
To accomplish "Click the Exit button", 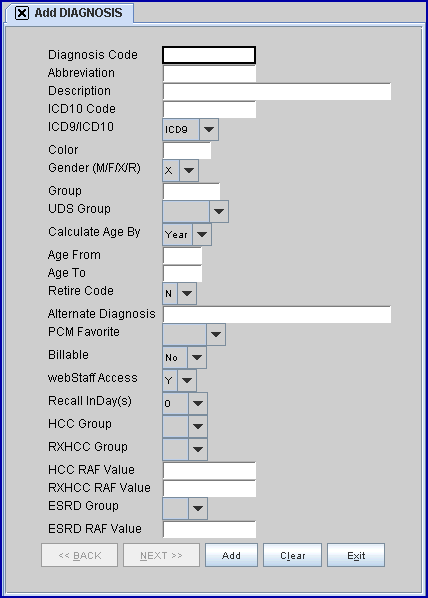I will click(356, 555).
